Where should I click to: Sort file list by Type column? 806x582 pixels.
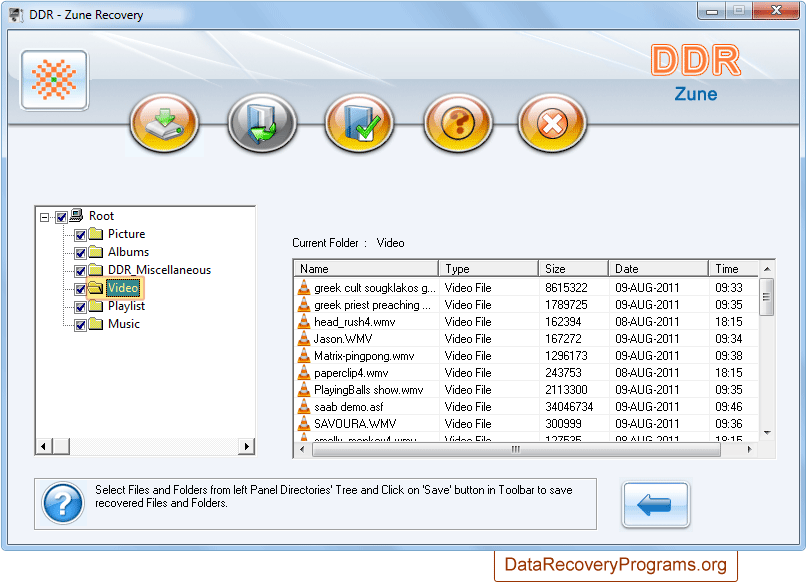tap(488, 269)
